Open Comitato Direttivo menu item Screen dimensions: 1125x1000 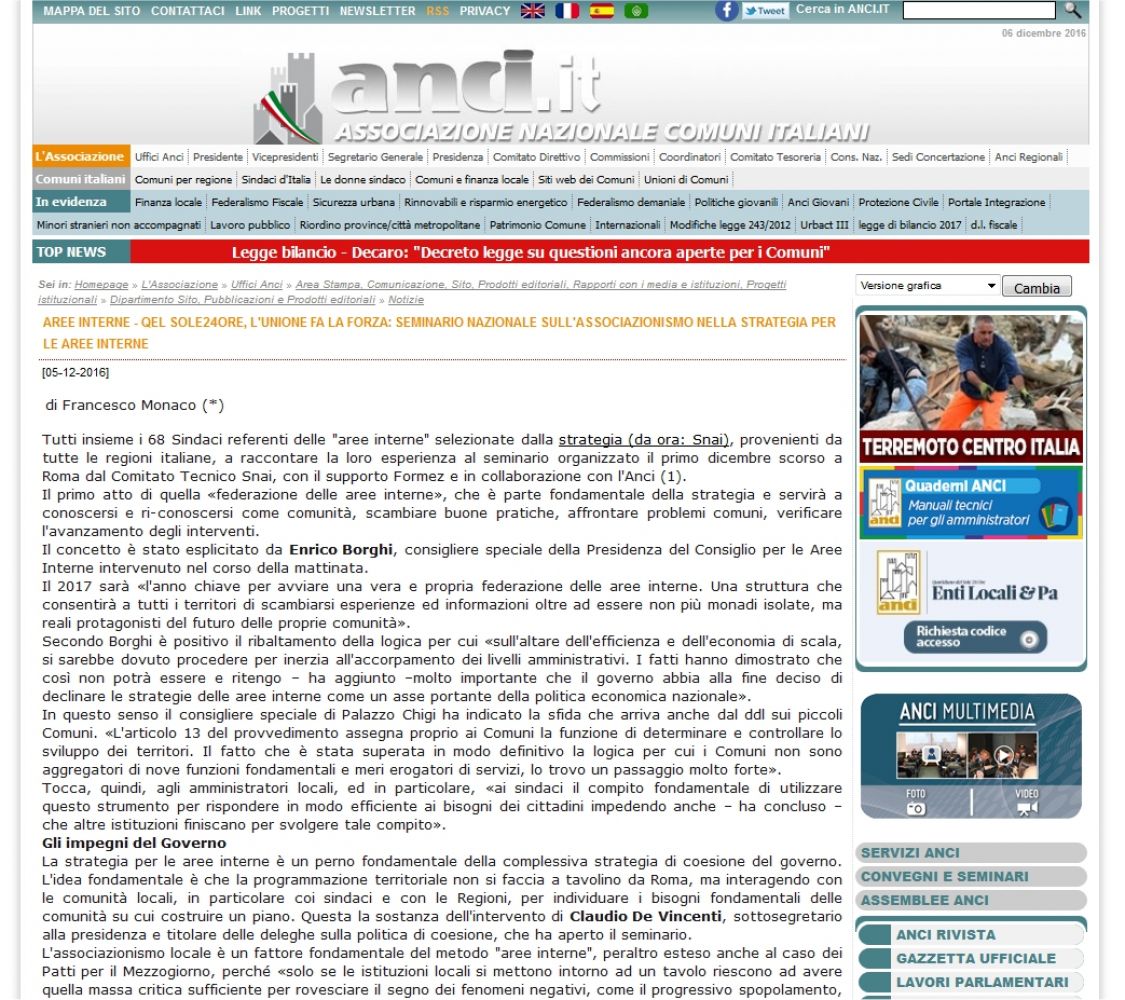[537, 157]
